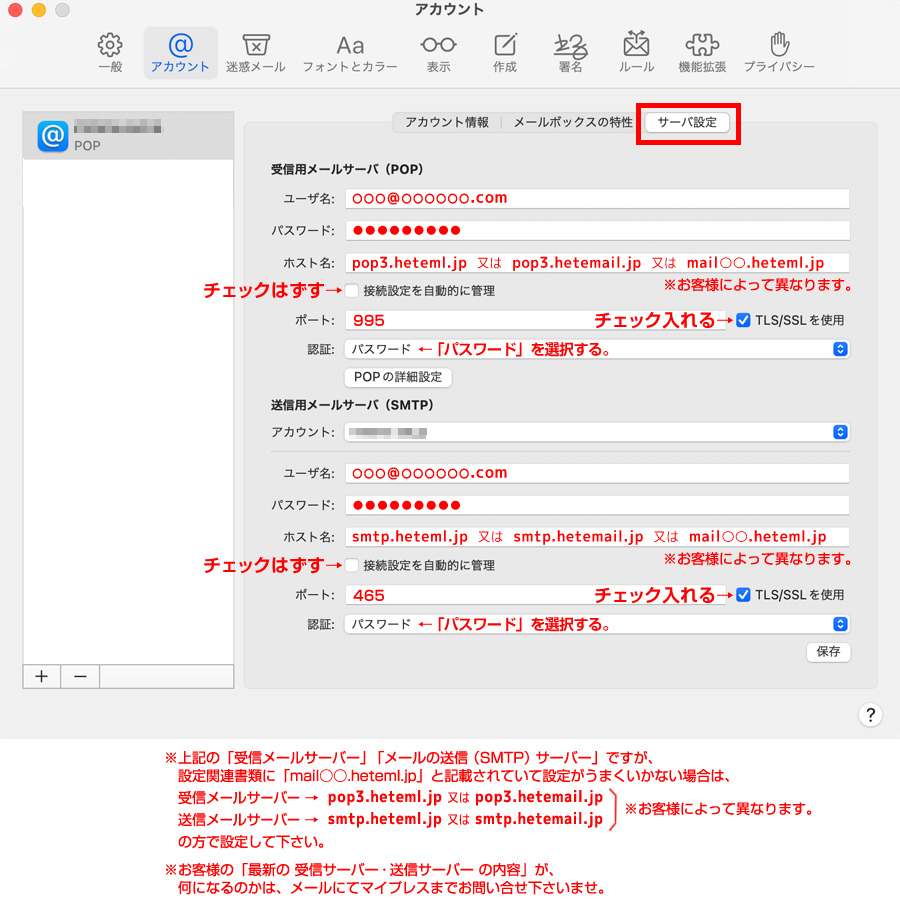Open the 一般 (General) preferences icon
This screenshot has width=900, height=915.
coord(110,52)
